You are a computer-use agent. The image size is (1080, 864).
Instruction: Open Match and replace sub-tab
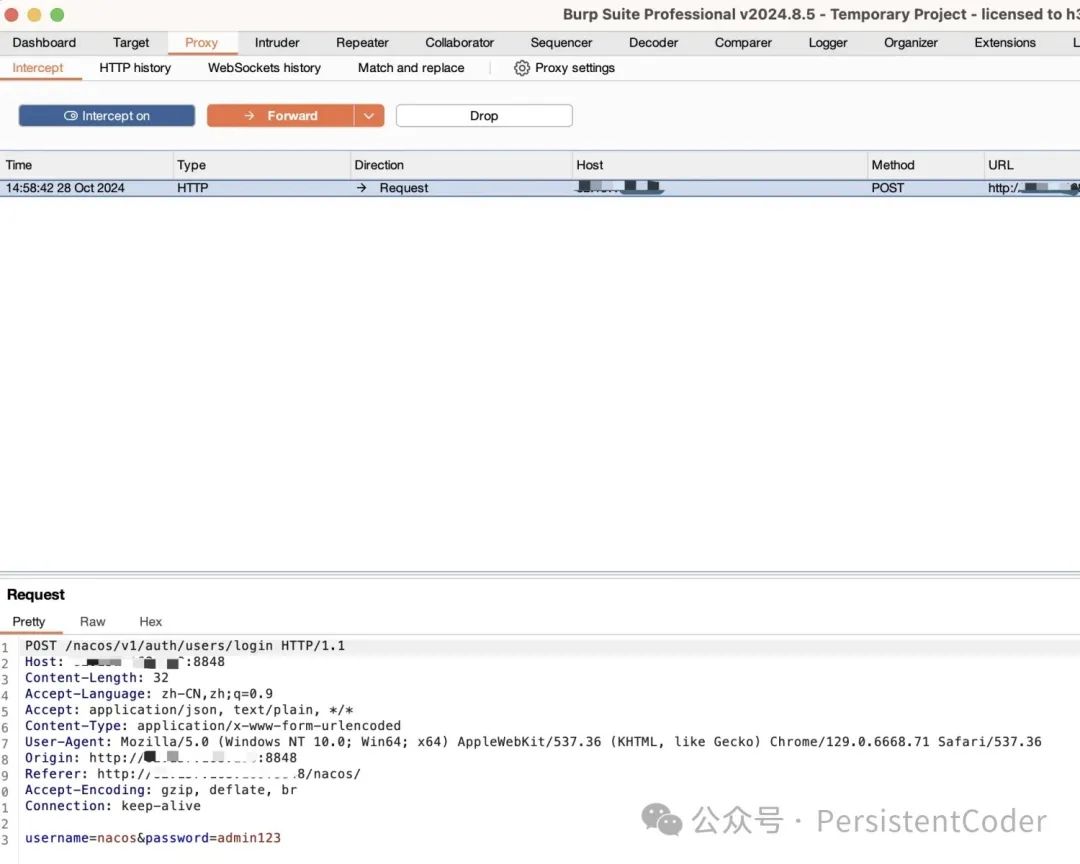click(411, 68)
